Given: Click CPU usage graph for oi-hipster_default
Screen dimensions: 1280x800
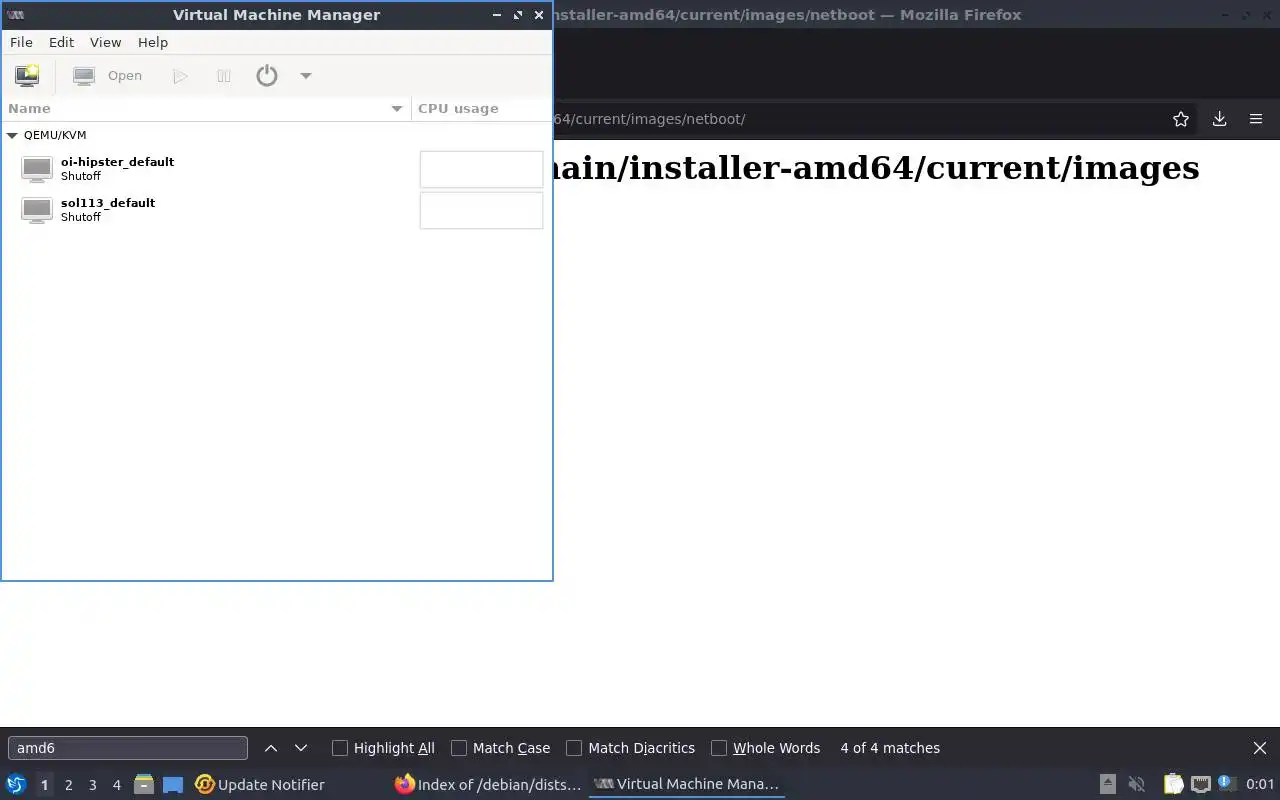Looking at the screenshot, I should 481,169.
